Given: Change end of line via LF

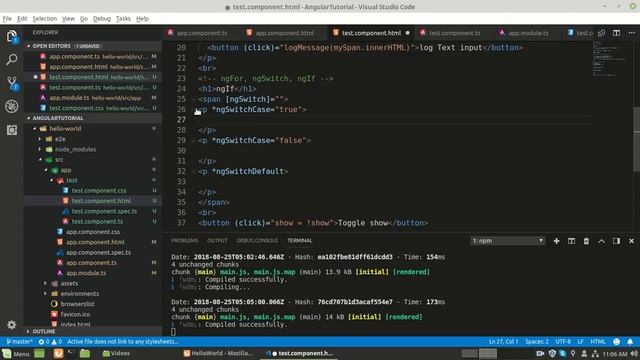Looking at the screenshot, I should (x=580, y=342).
